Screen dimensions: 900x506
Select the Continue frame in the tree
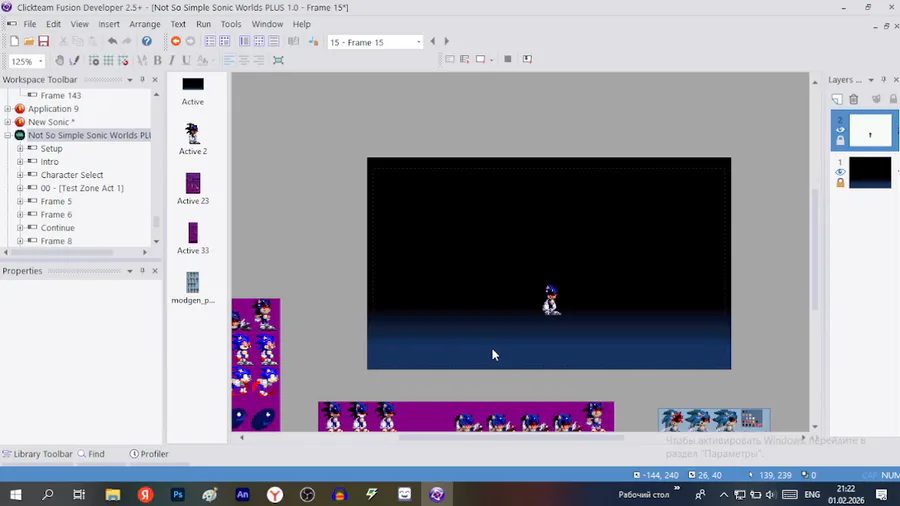click(x=57, y=228)
